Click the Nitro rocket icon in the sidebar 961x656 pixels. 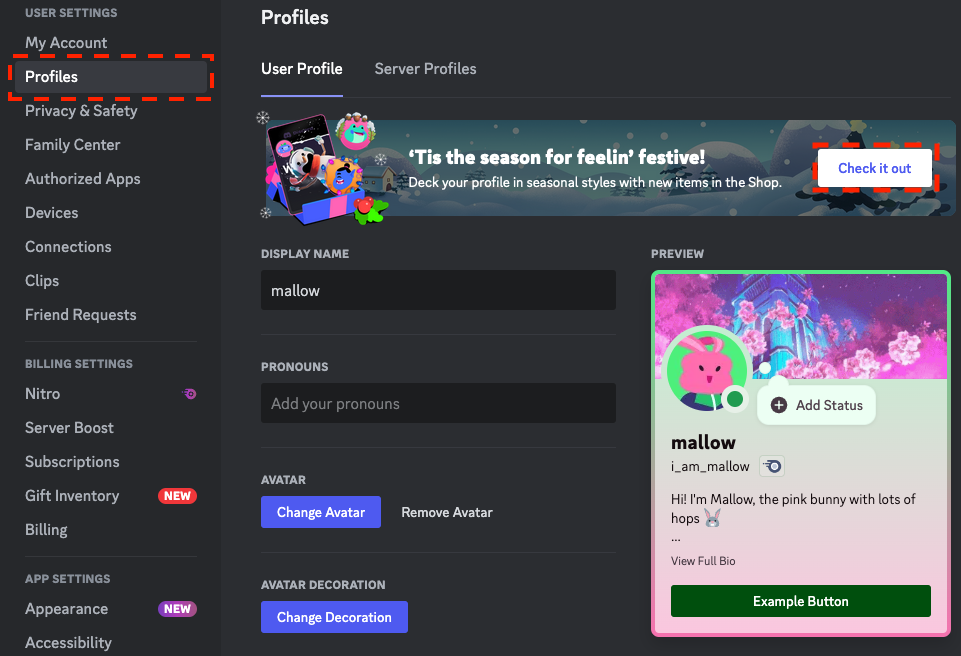[190, 394]
